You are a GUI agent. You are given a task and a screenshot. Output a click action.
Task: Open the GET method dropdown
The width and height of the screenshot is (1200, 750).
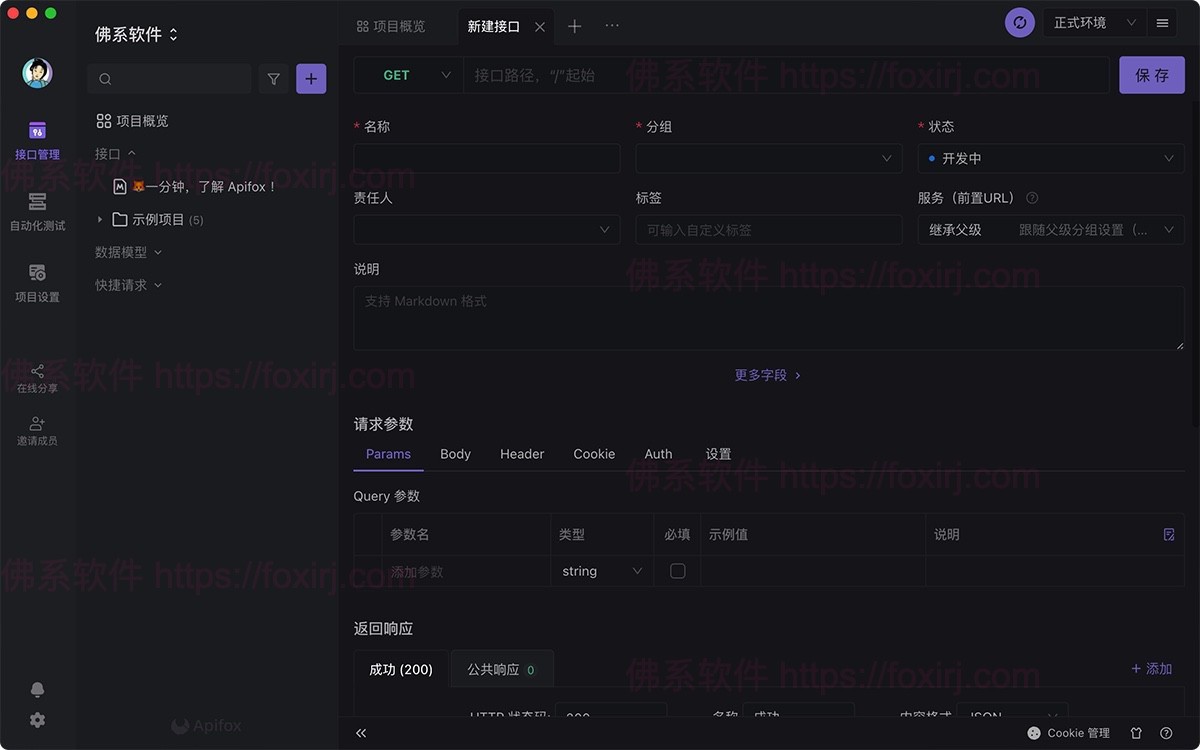tap(408, 75)
